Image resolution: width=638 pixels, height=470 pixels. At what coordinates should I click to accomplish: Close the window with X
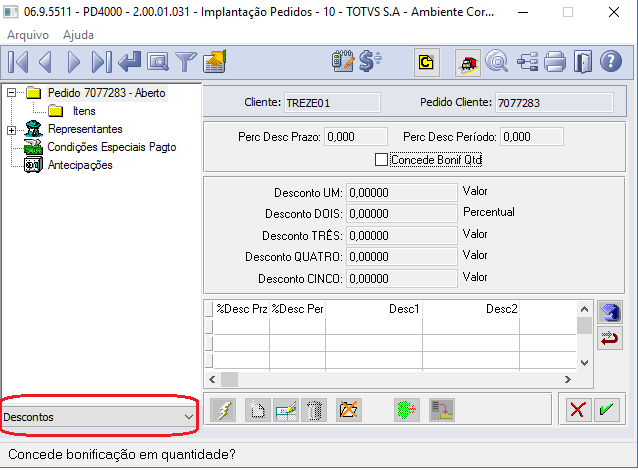614,12
